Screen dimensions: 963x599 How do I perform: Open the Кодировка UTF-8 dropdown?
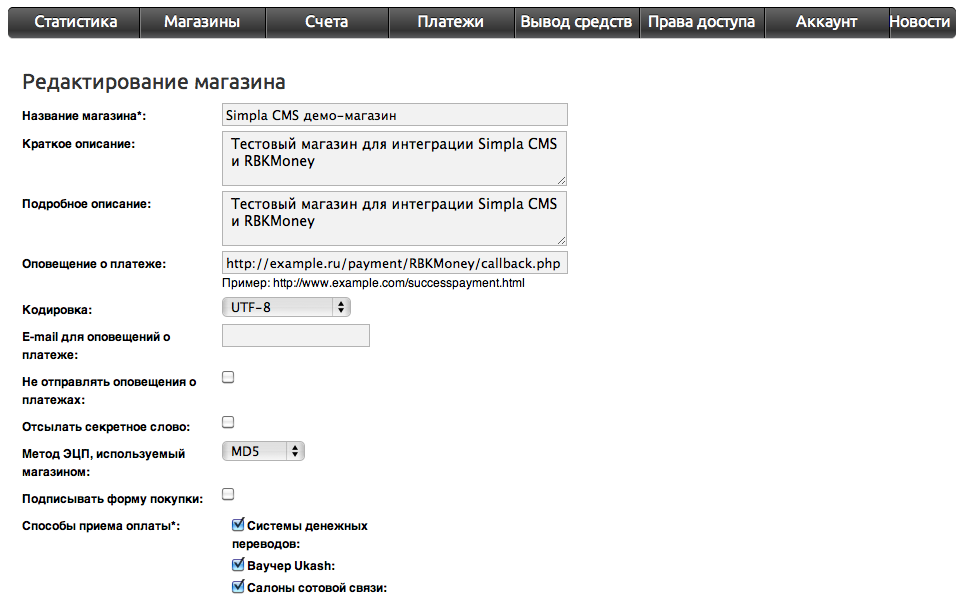(x=286, y=308)
